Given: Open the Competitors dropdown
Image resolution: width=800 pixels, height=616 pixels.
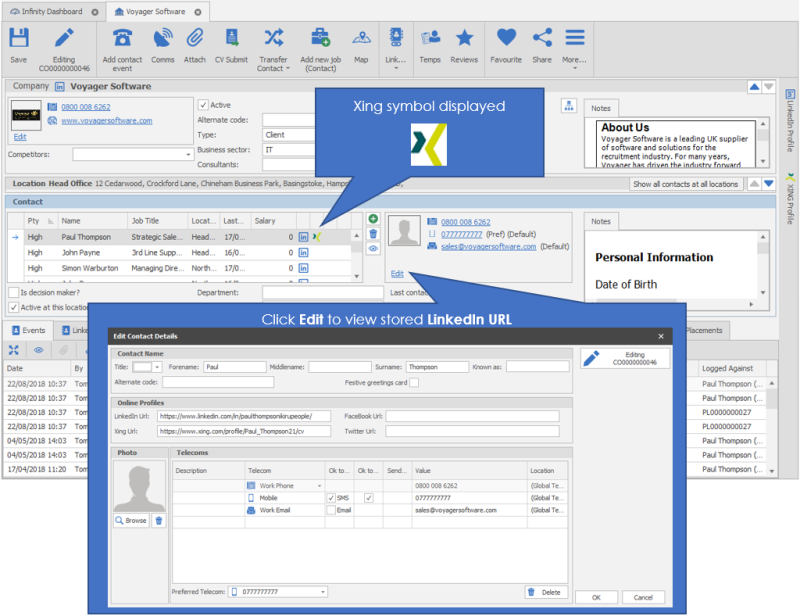Looking at the screenshot, I should [188, 155].
